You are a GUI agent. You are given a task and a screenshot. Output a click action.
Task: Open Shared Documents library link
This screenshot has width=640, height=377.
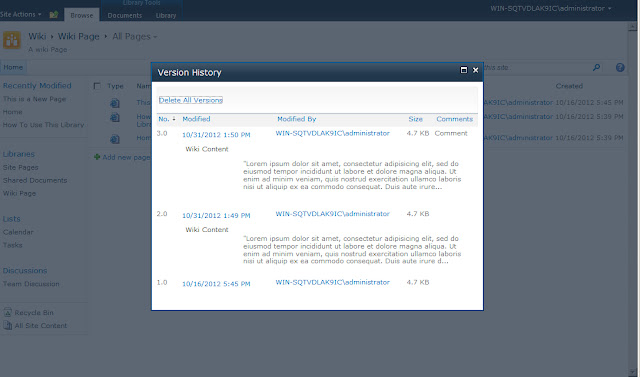point(35,180)
